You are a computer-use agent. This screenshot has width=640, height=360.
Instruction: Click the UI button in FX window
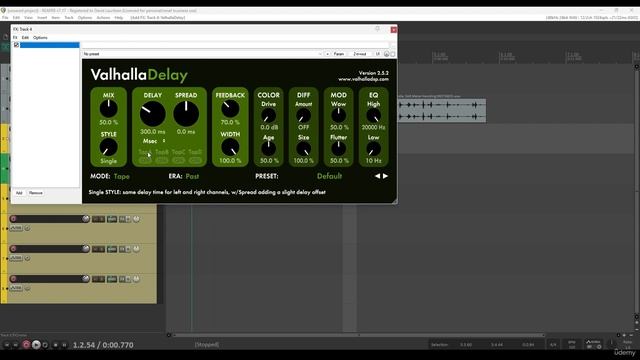tap(378, 54)
